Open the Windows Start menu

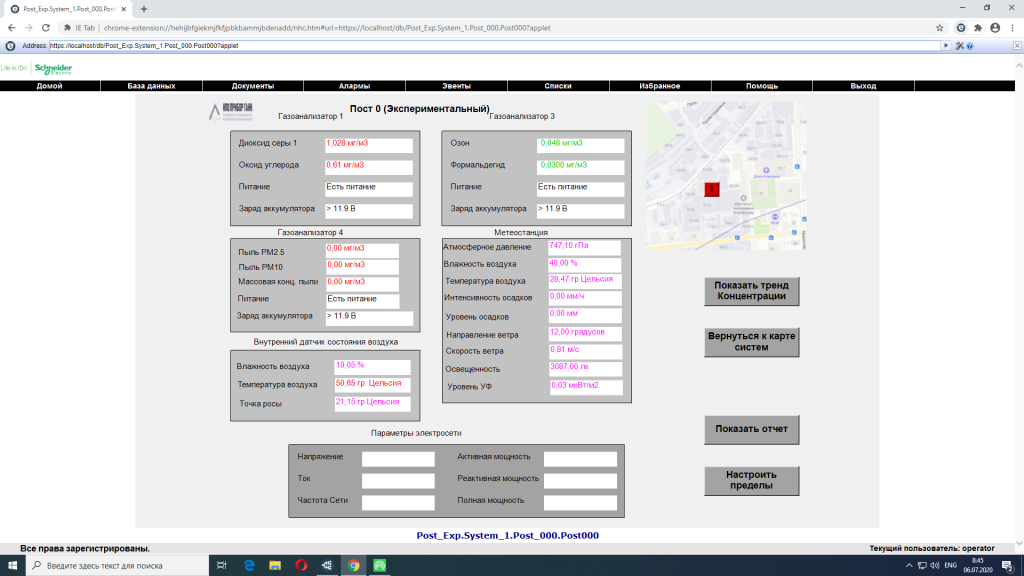[x=10, y=566]
